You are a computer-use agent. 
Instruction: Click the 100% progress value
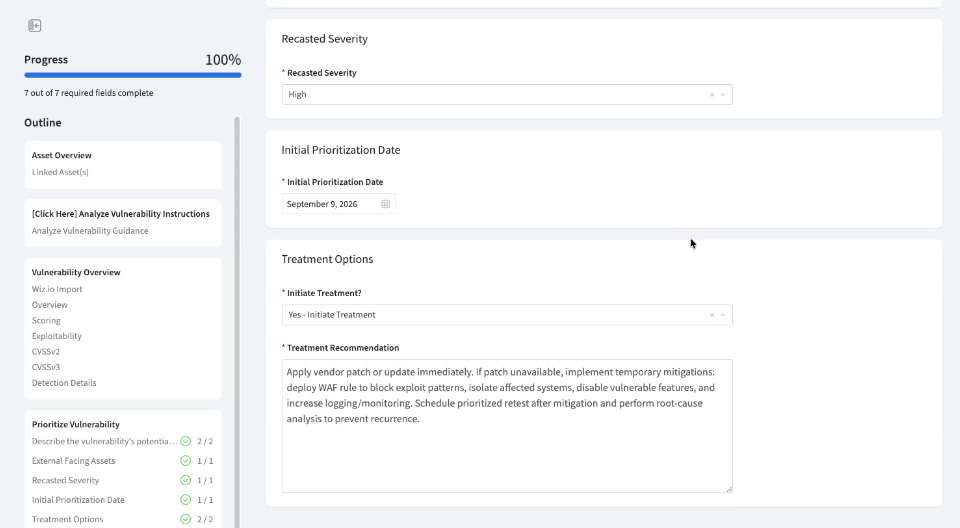[x=223, y=59]
